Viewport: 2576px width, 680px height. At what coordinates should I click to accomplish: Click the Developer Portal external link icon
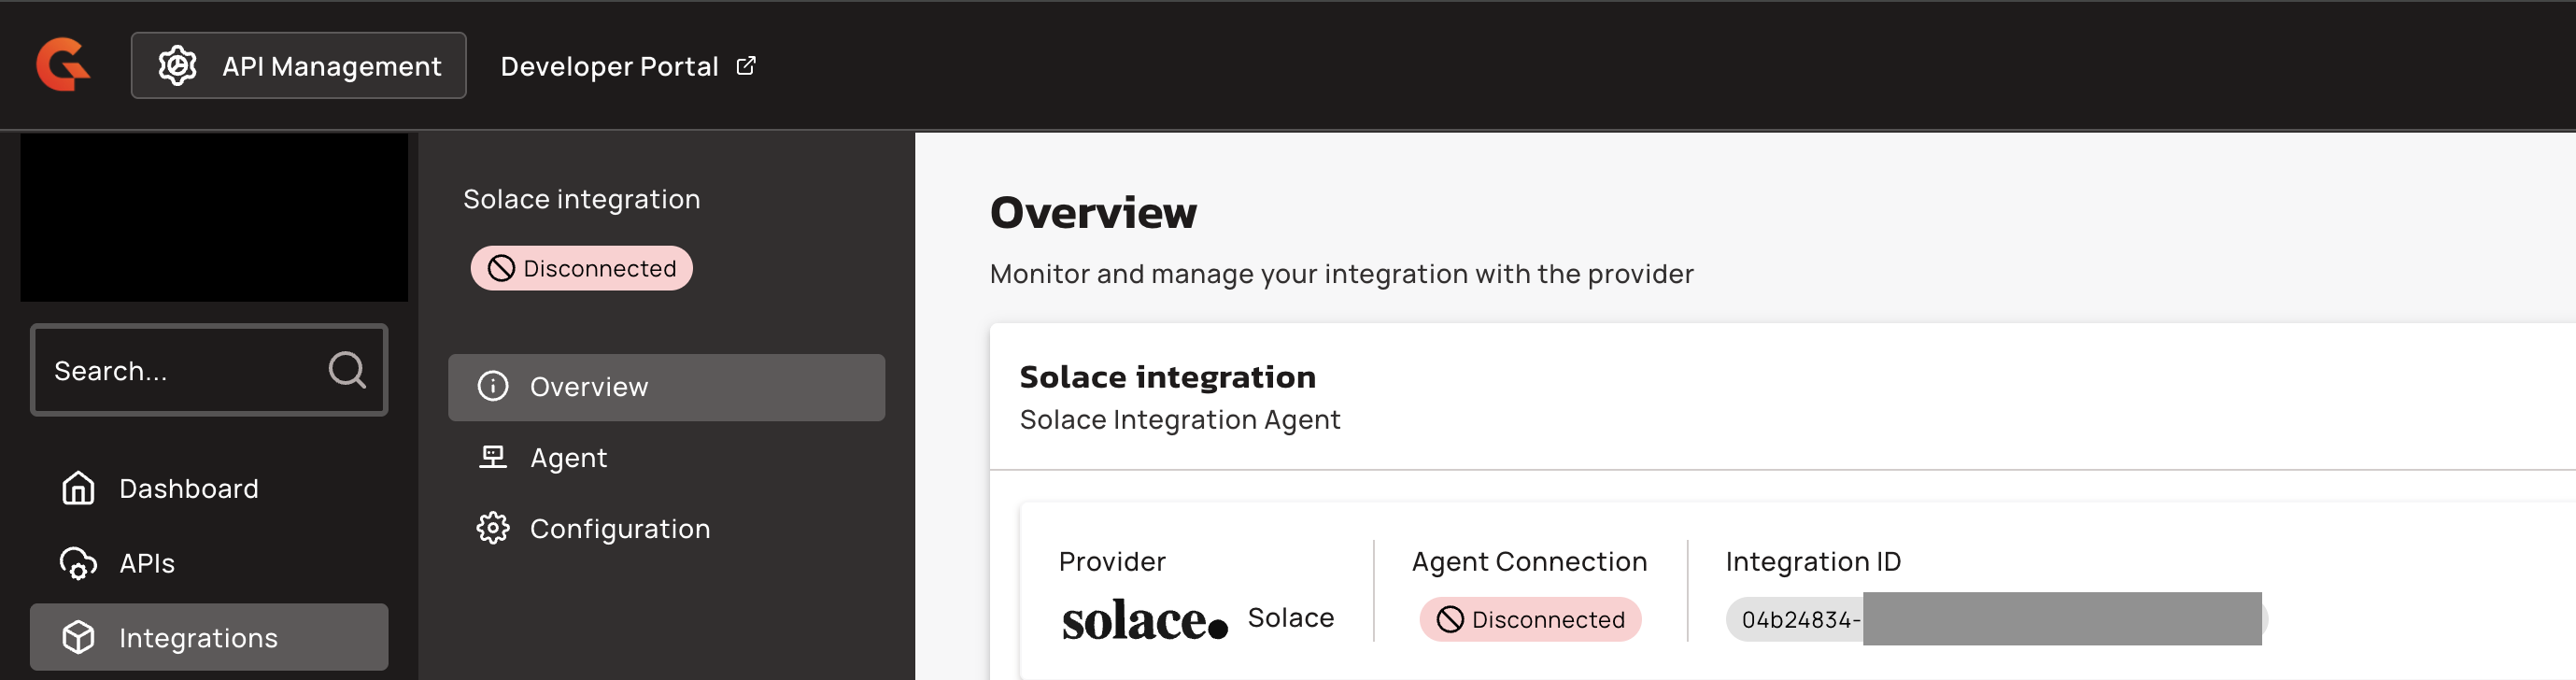[746, 66]
